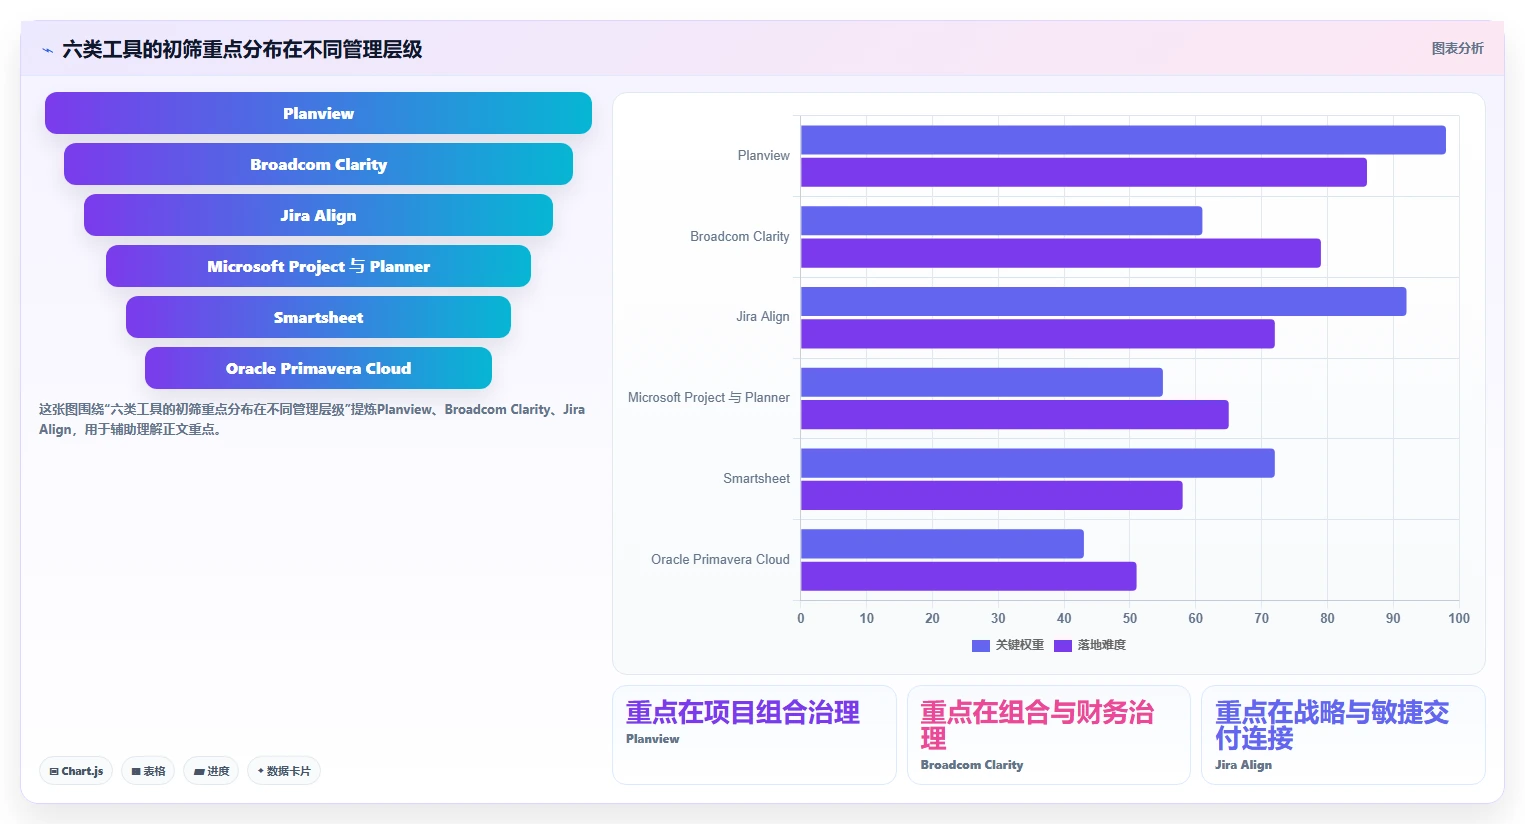The height and width of the screenshot is (824, 1525).
Task: Click the 图表分析 label in the header
Action: [1457, 48]
